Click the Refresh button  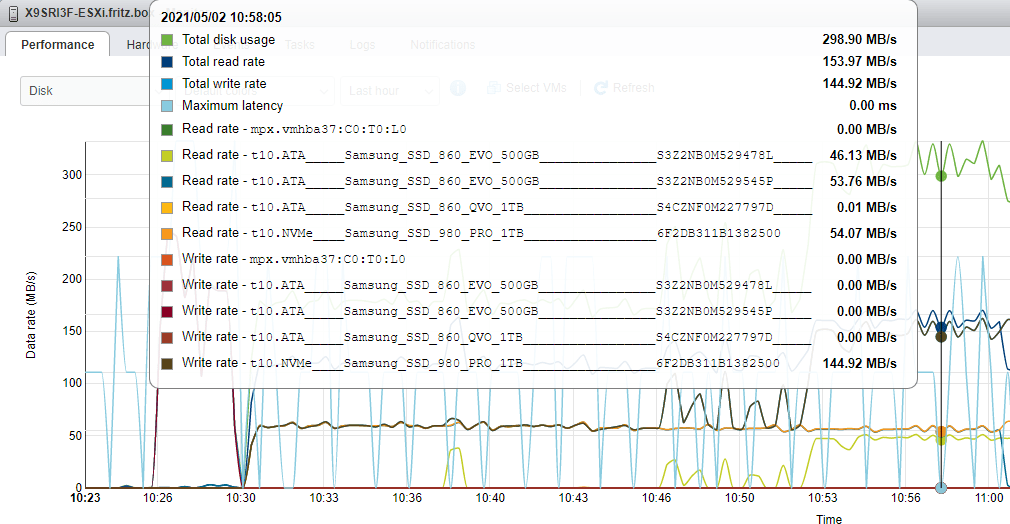tap(624, 88)
